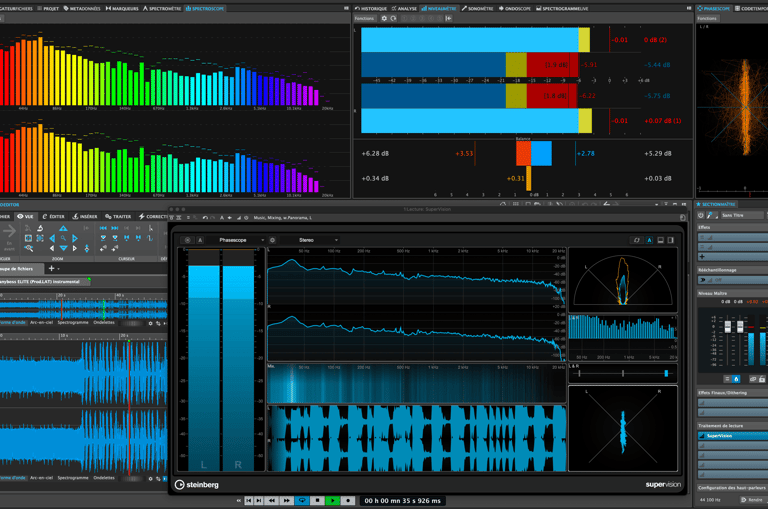768x509 pixels.
Task: Select Spectrogramme view in overview
Action: click(73, 322)
